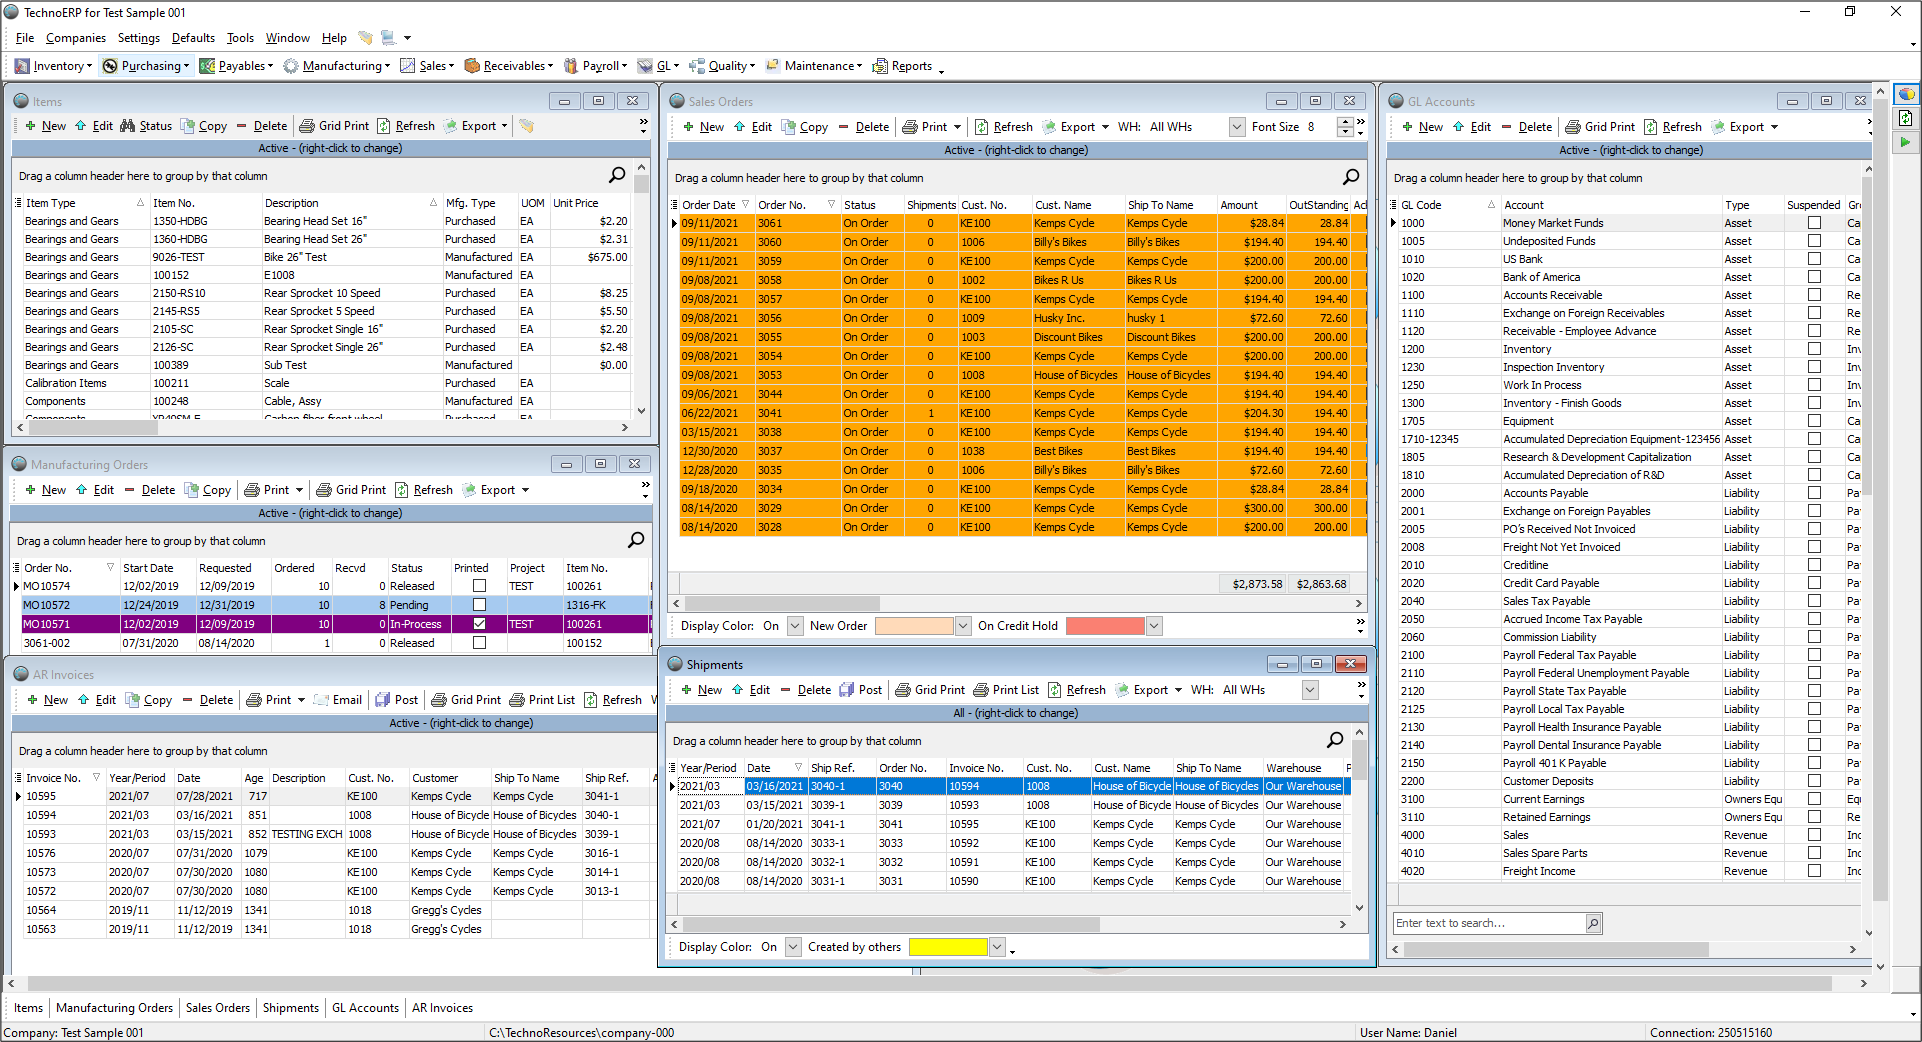The height and width of the screenshot is (1042, 1922).
Task: Click Grid Print icon in GL Accounts
Action: pyautogui.click(x=1573, y=127)
